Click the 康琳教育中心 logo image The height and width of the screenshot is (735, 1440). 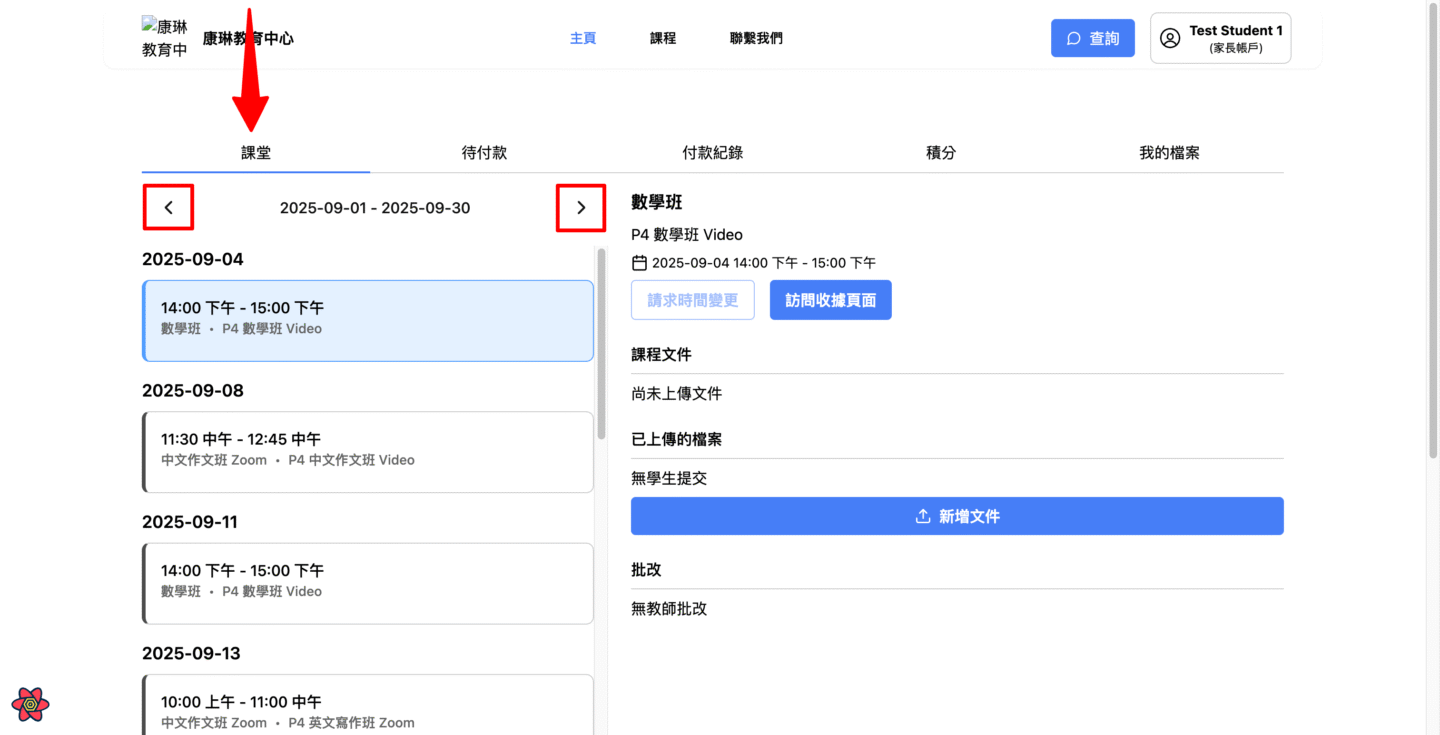tap(165, 38)
